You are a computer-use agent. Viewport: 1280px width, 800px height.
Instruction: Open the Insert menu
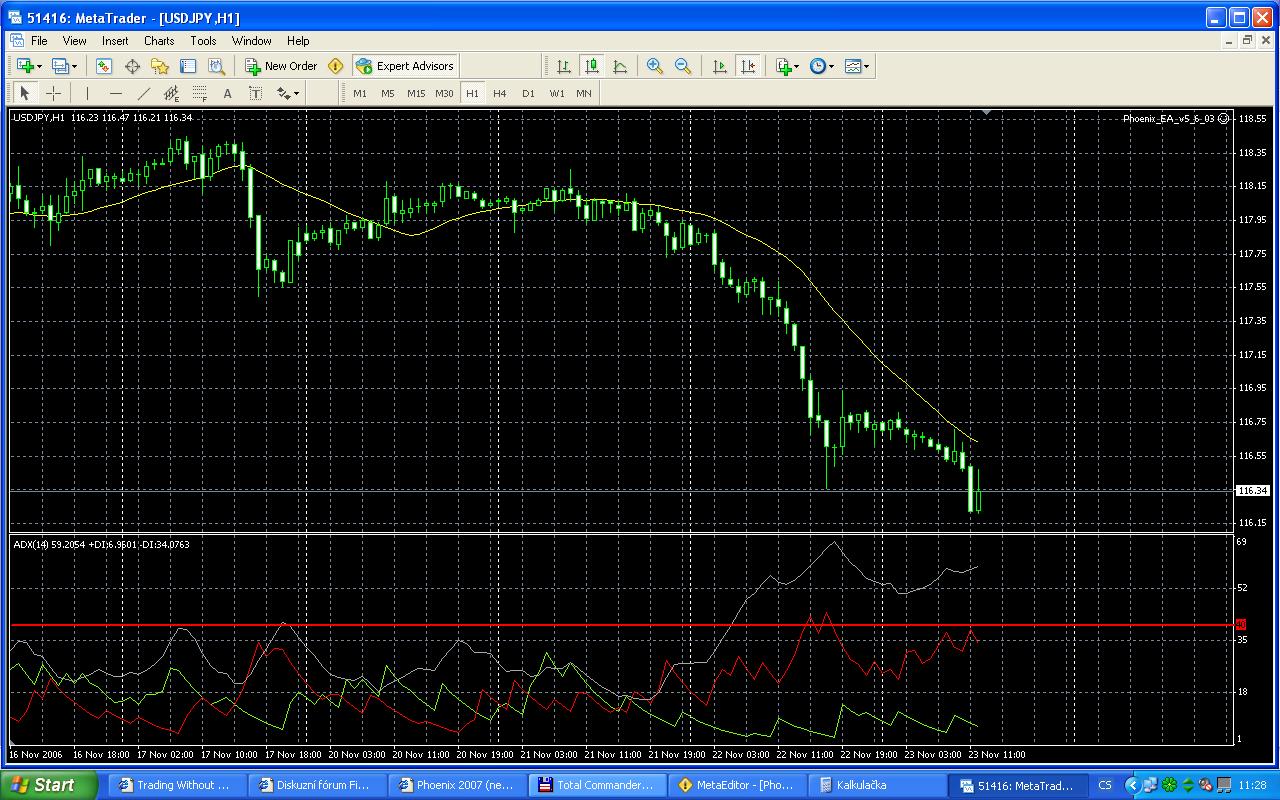point(115,41)
